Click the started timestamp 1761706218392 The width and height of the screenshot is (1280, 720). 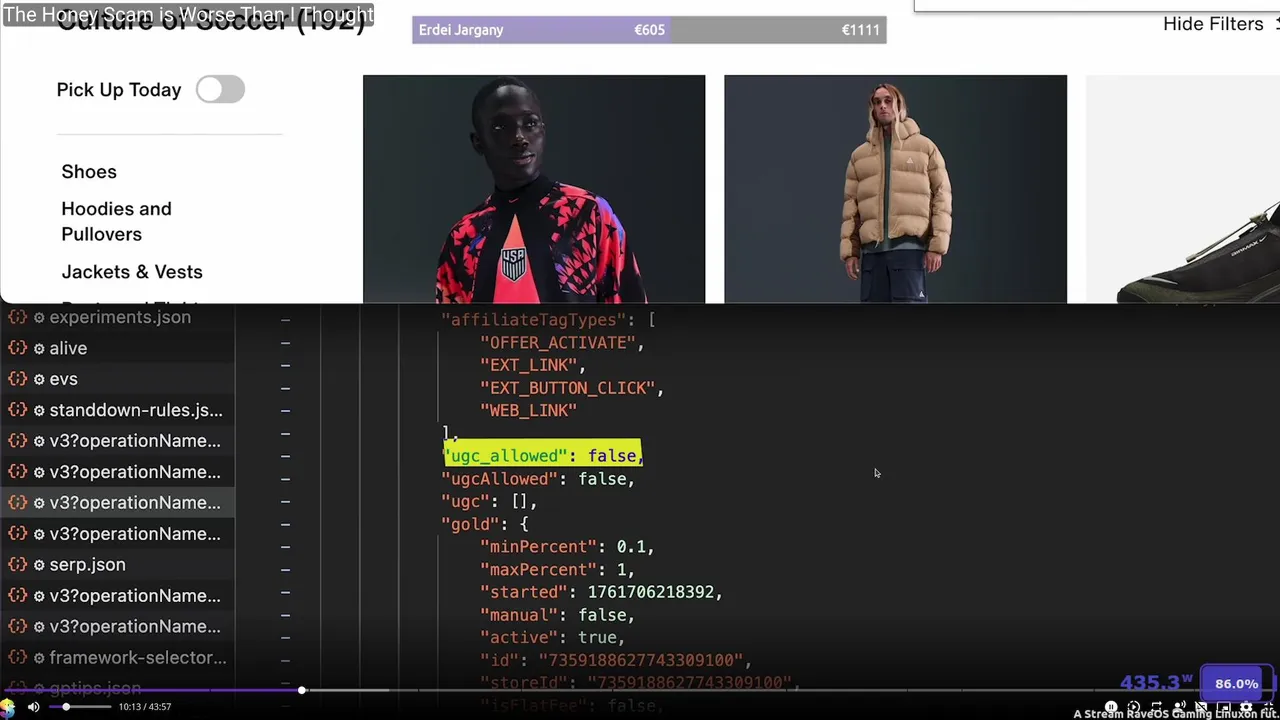[650, 592]
